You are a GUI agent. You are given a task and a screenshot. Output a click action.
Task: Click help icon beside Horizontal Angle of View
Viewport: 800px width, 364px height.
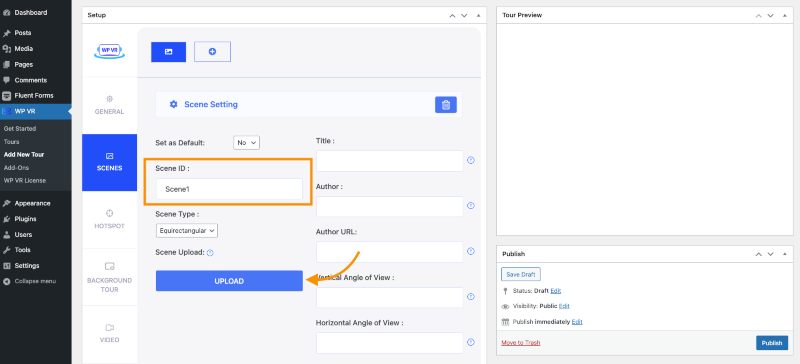[471, 343]
